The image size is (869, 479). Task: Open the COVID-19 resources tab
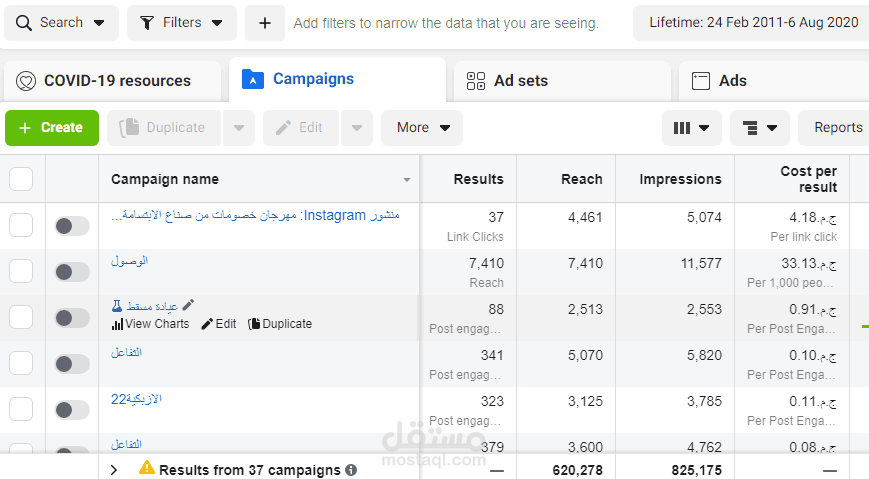112,81
